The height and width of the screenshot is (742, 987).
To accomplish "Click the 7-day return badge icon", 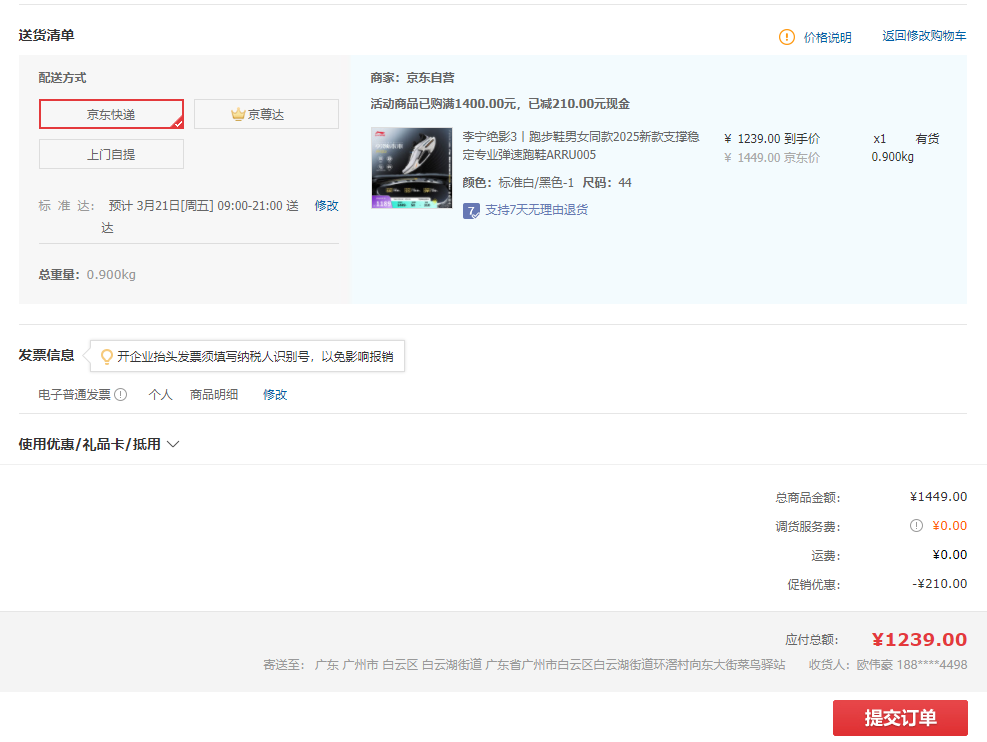I will pyautogui.click(x=471, y=210).
